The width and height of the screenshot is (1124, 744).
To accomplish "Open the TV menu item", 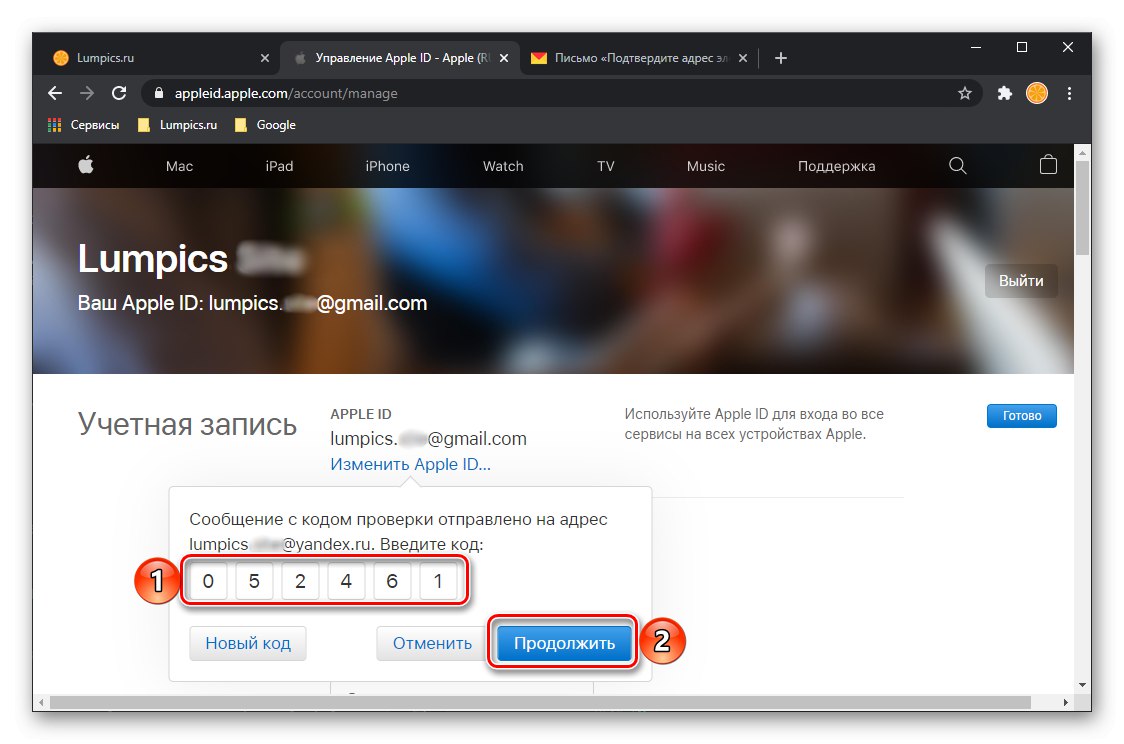I will pos(606,166).
